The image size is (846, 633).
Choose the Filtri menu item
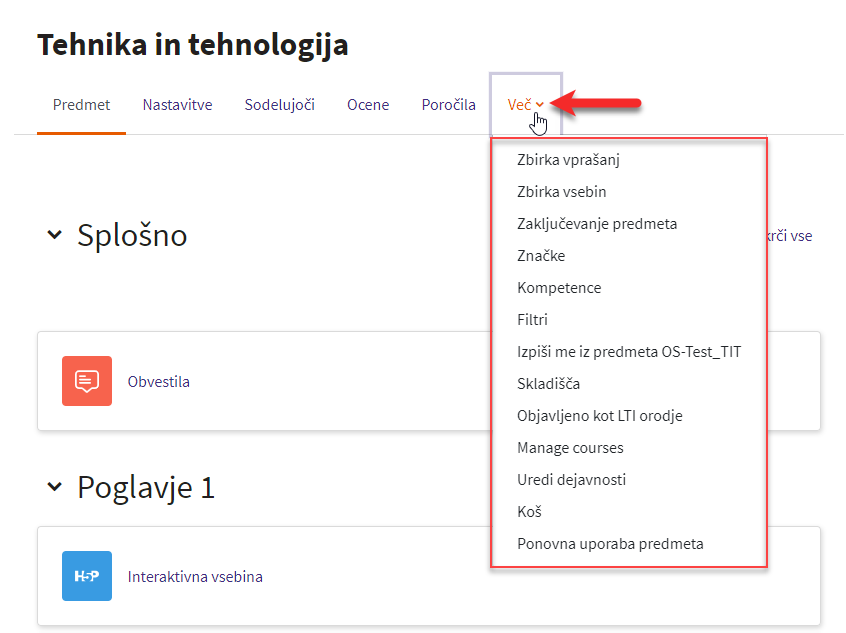(532, 319)
